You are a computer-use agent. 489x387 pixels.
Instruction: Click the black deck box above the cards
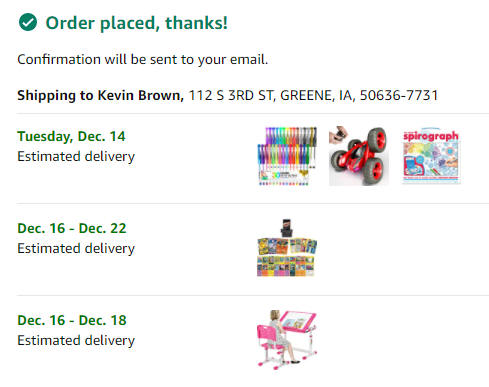coord(286,228)
